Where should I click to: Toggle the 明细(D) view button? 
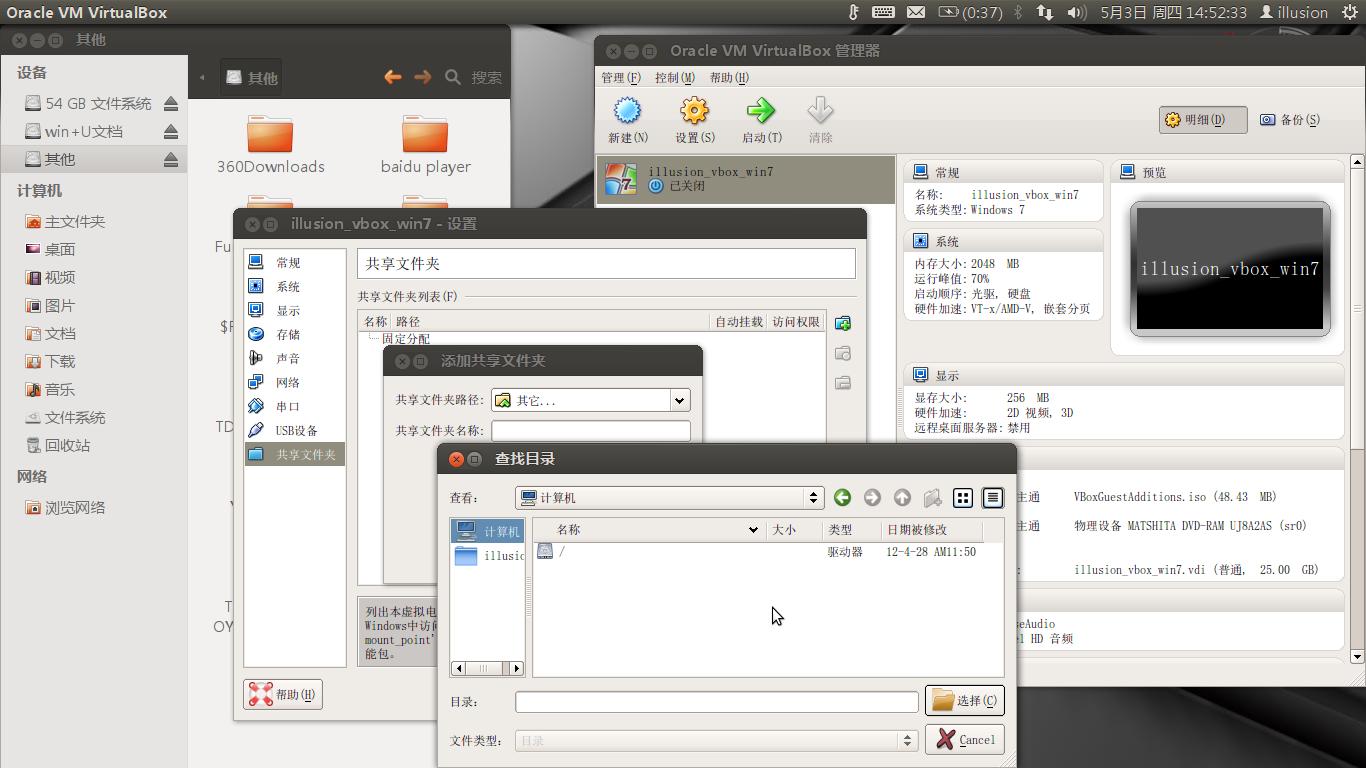pyautogui.click(x=1203, y=119)
